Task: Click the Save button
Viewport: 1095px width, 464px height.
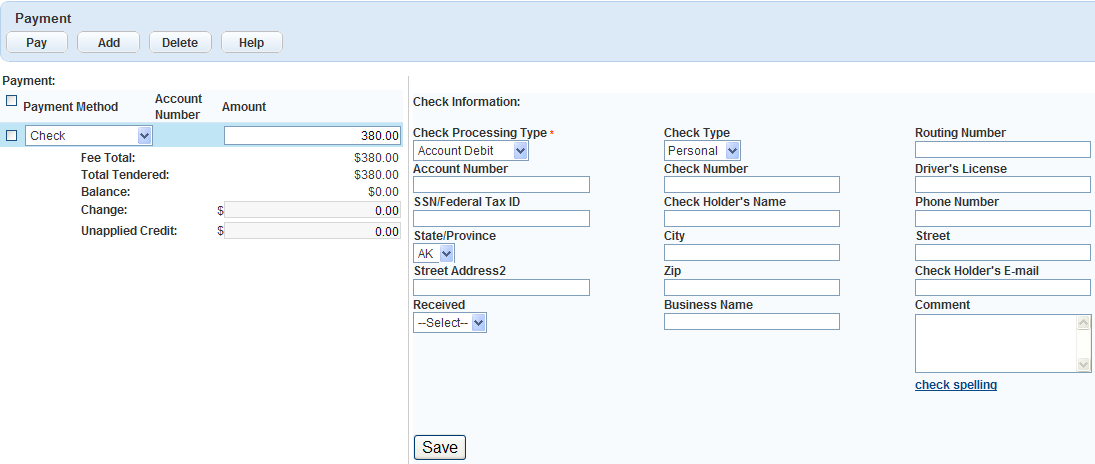Action: (439, 447)
